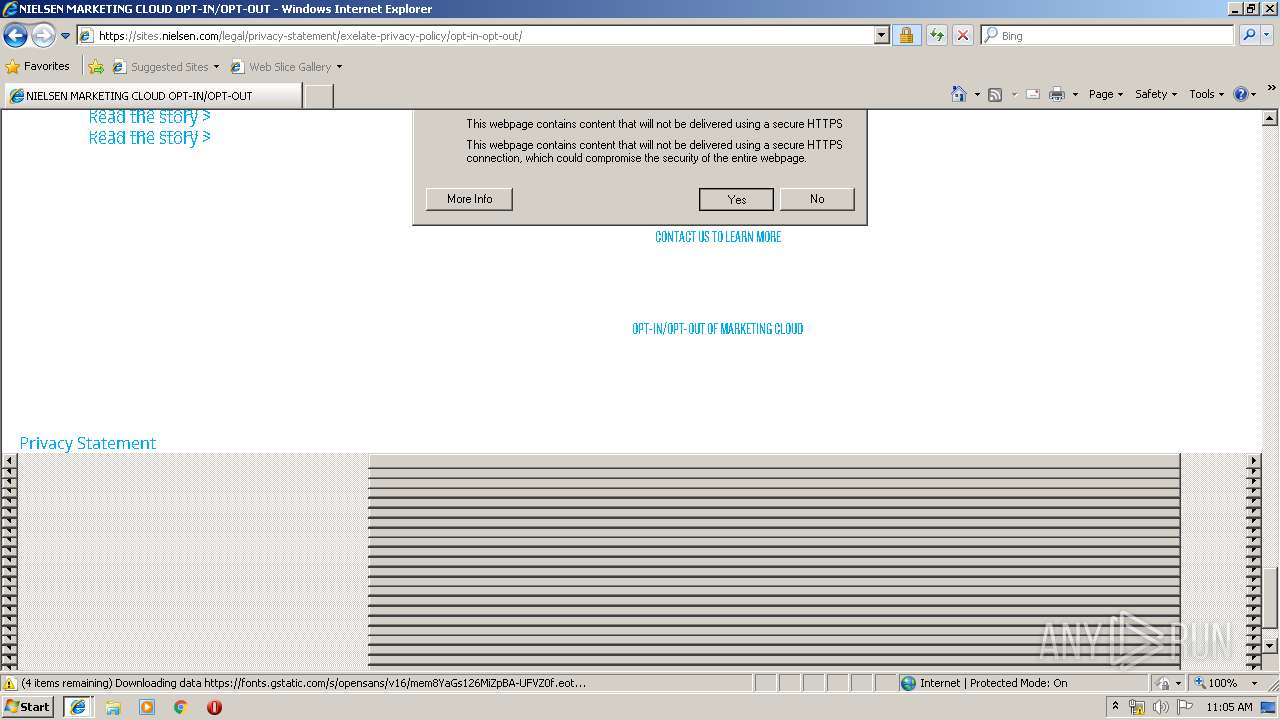
Task: Click Internet Explorer taskbar icon
Action: point(78,707)
